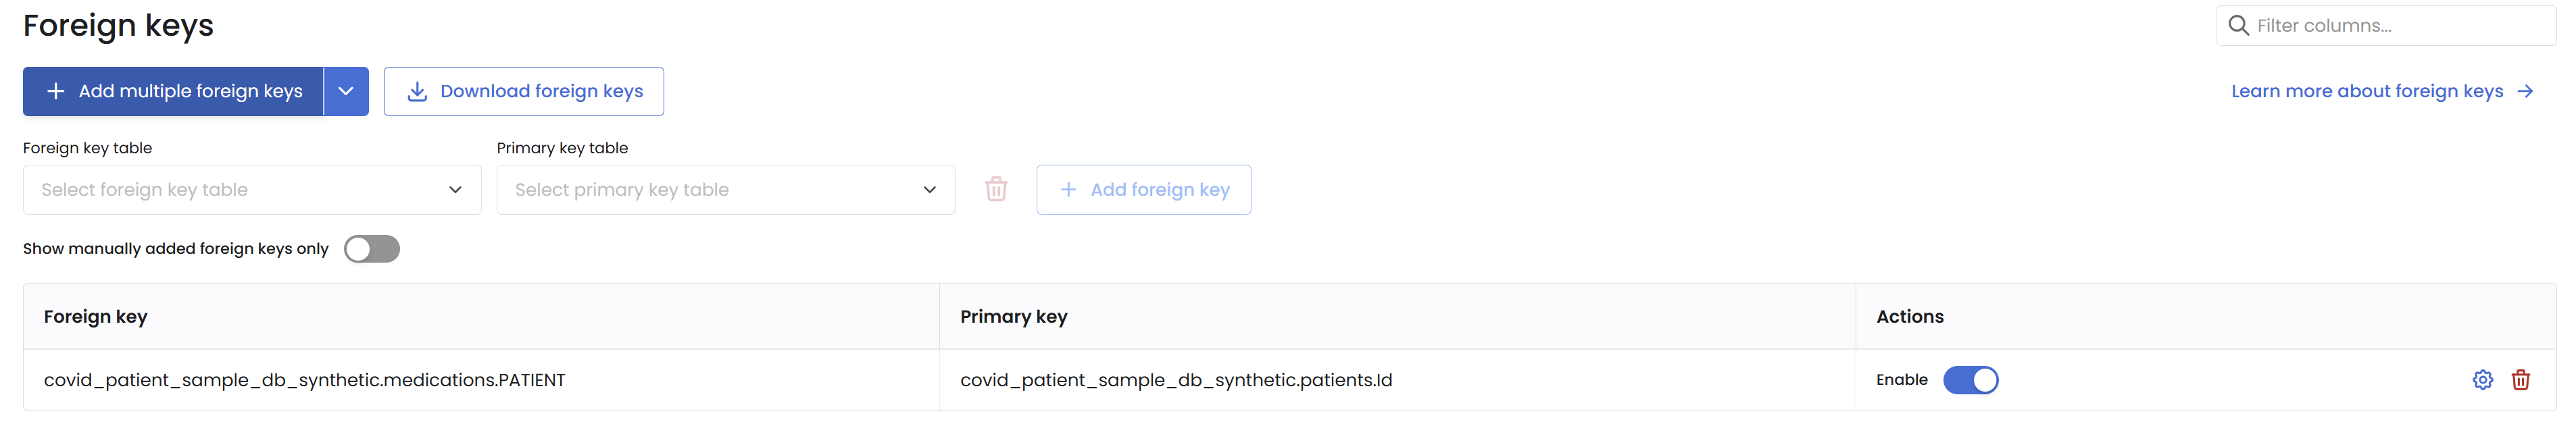Open Select primary key table dropdown
Image resolution: width=2576 pixels, height=422 pixels.
point(725,190)
